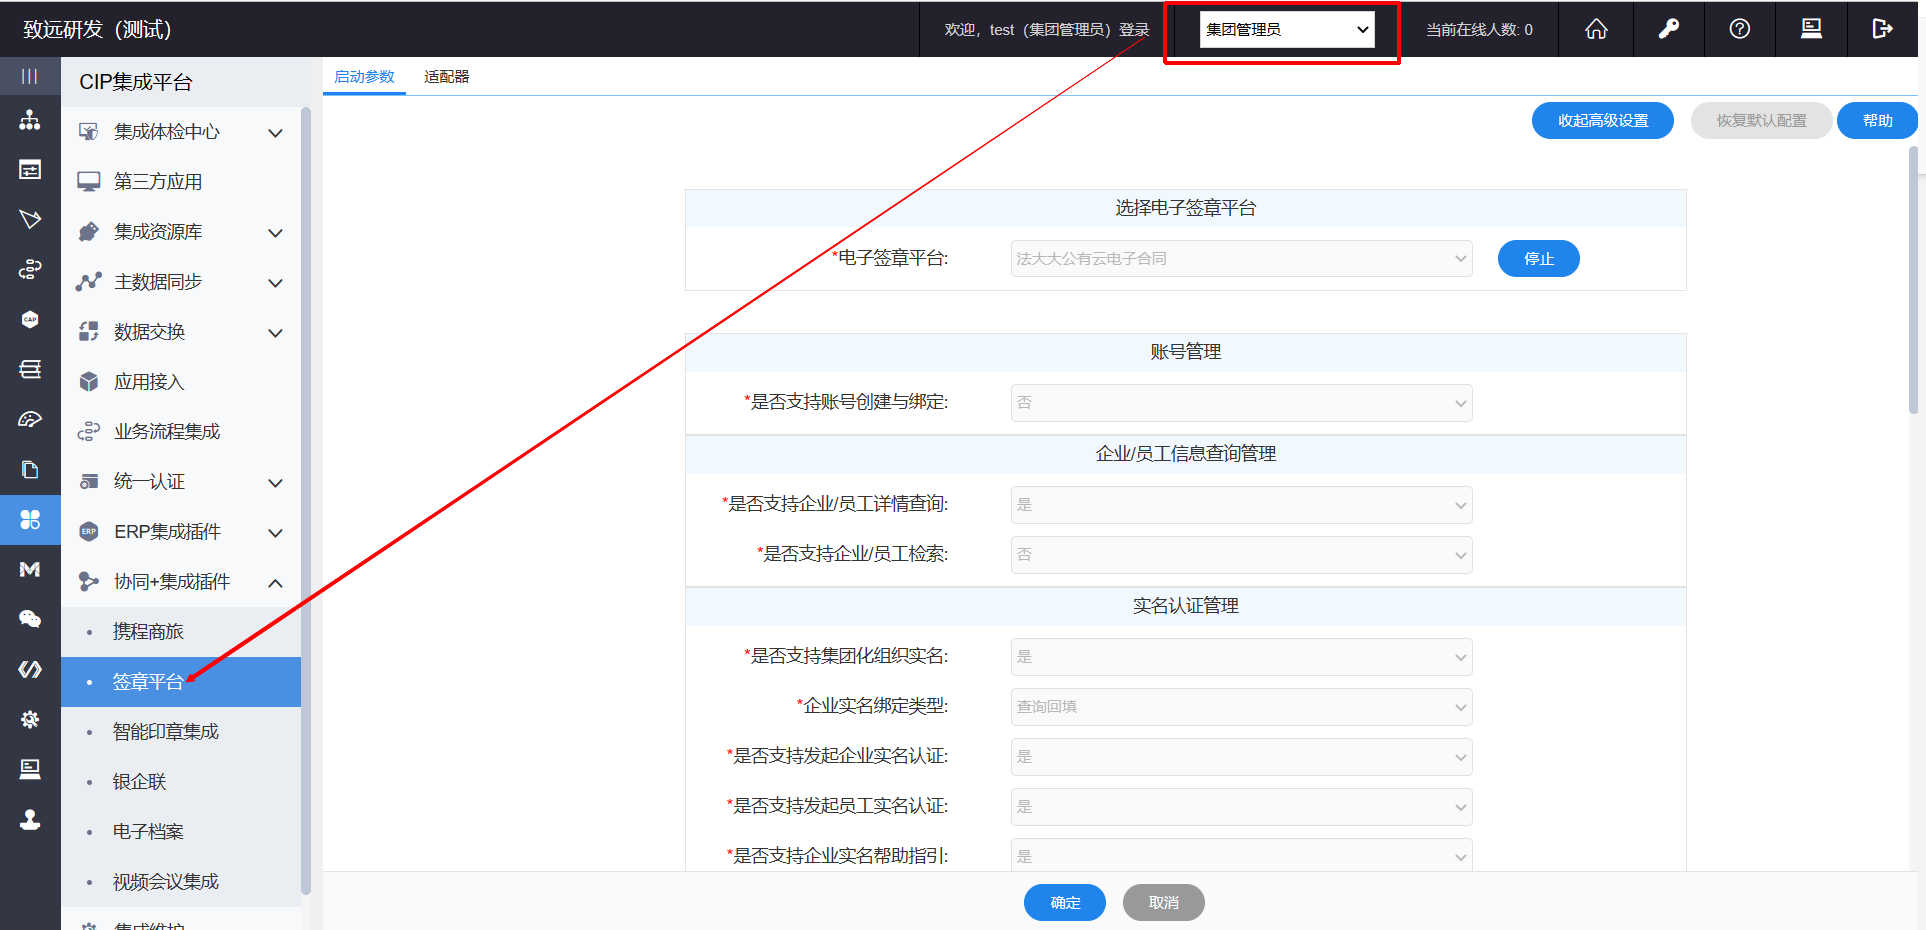The height and width of the screenshot is (930, 1926).
Task: Open help with the question mark icon
Action: [1740, 29]
